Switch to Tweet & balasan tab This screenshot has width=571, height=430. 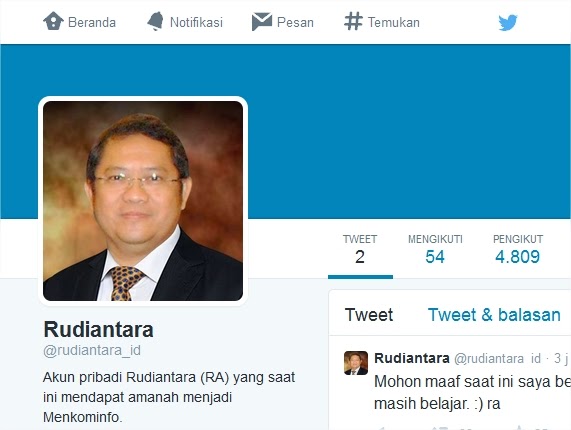point(494,315)
